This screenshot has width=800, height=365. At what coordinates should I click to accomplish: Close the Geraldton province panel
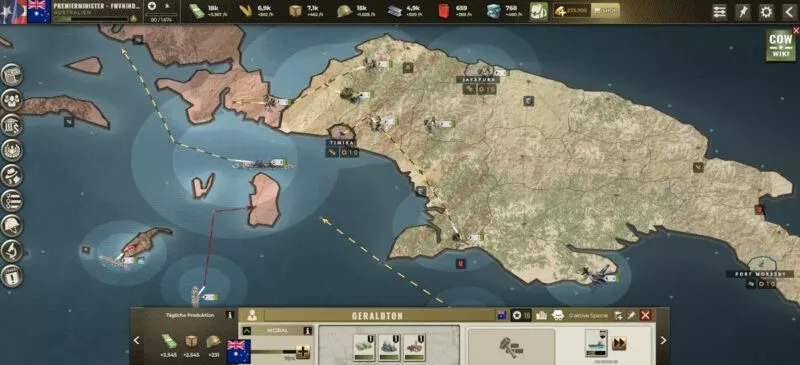645,315
